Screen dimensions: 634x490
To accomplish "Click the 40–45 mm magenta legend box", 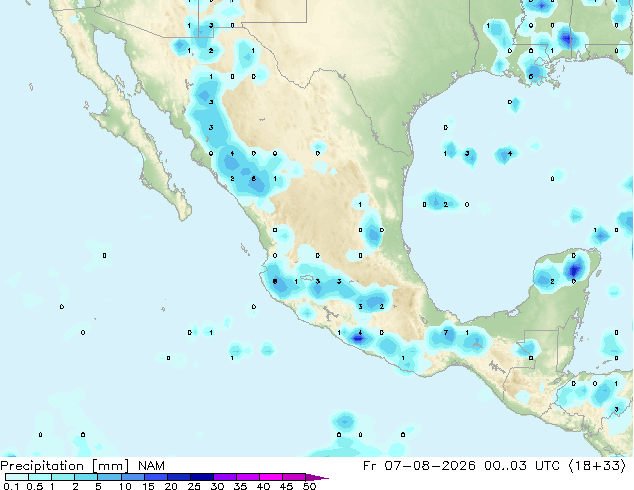I will [271, 477].
